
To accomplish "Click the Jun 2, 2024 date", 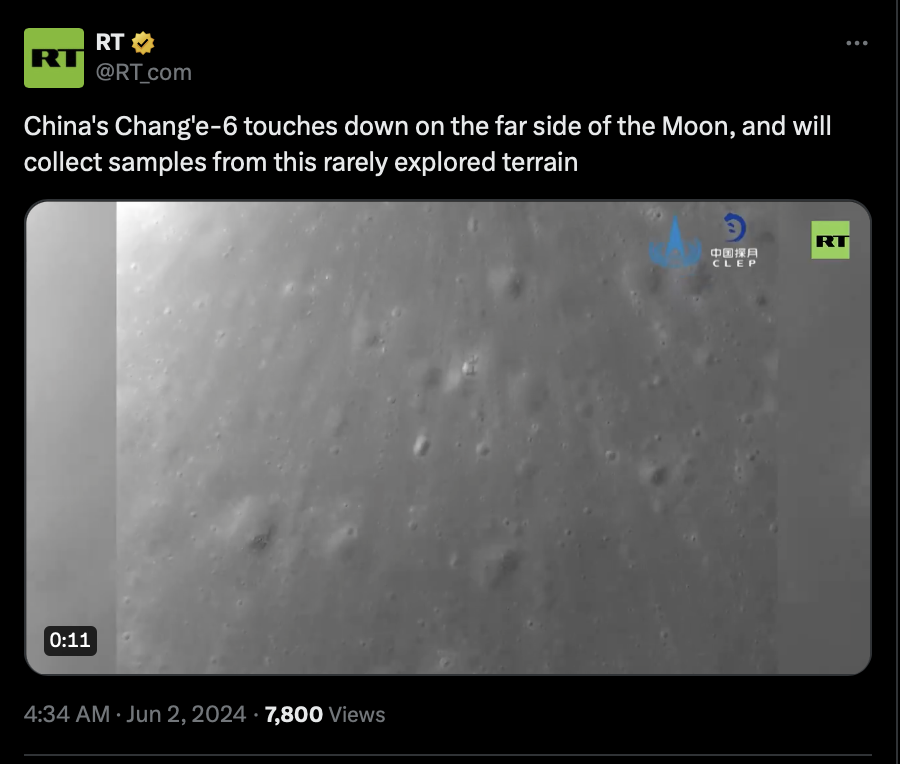I will pyautogui.click(x=186, y=714).
